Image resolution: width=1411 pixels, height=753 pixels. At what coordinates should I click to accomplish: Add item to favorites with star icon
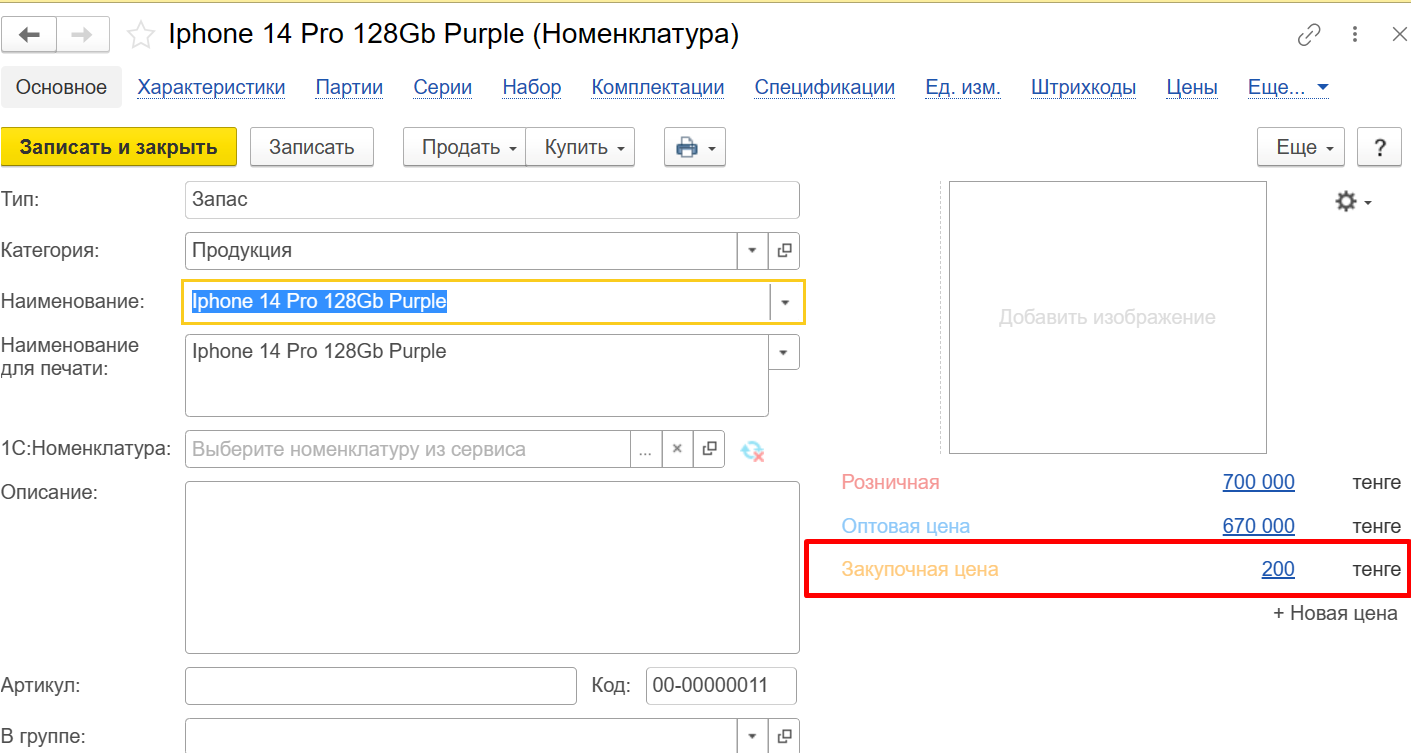[141, 36]
